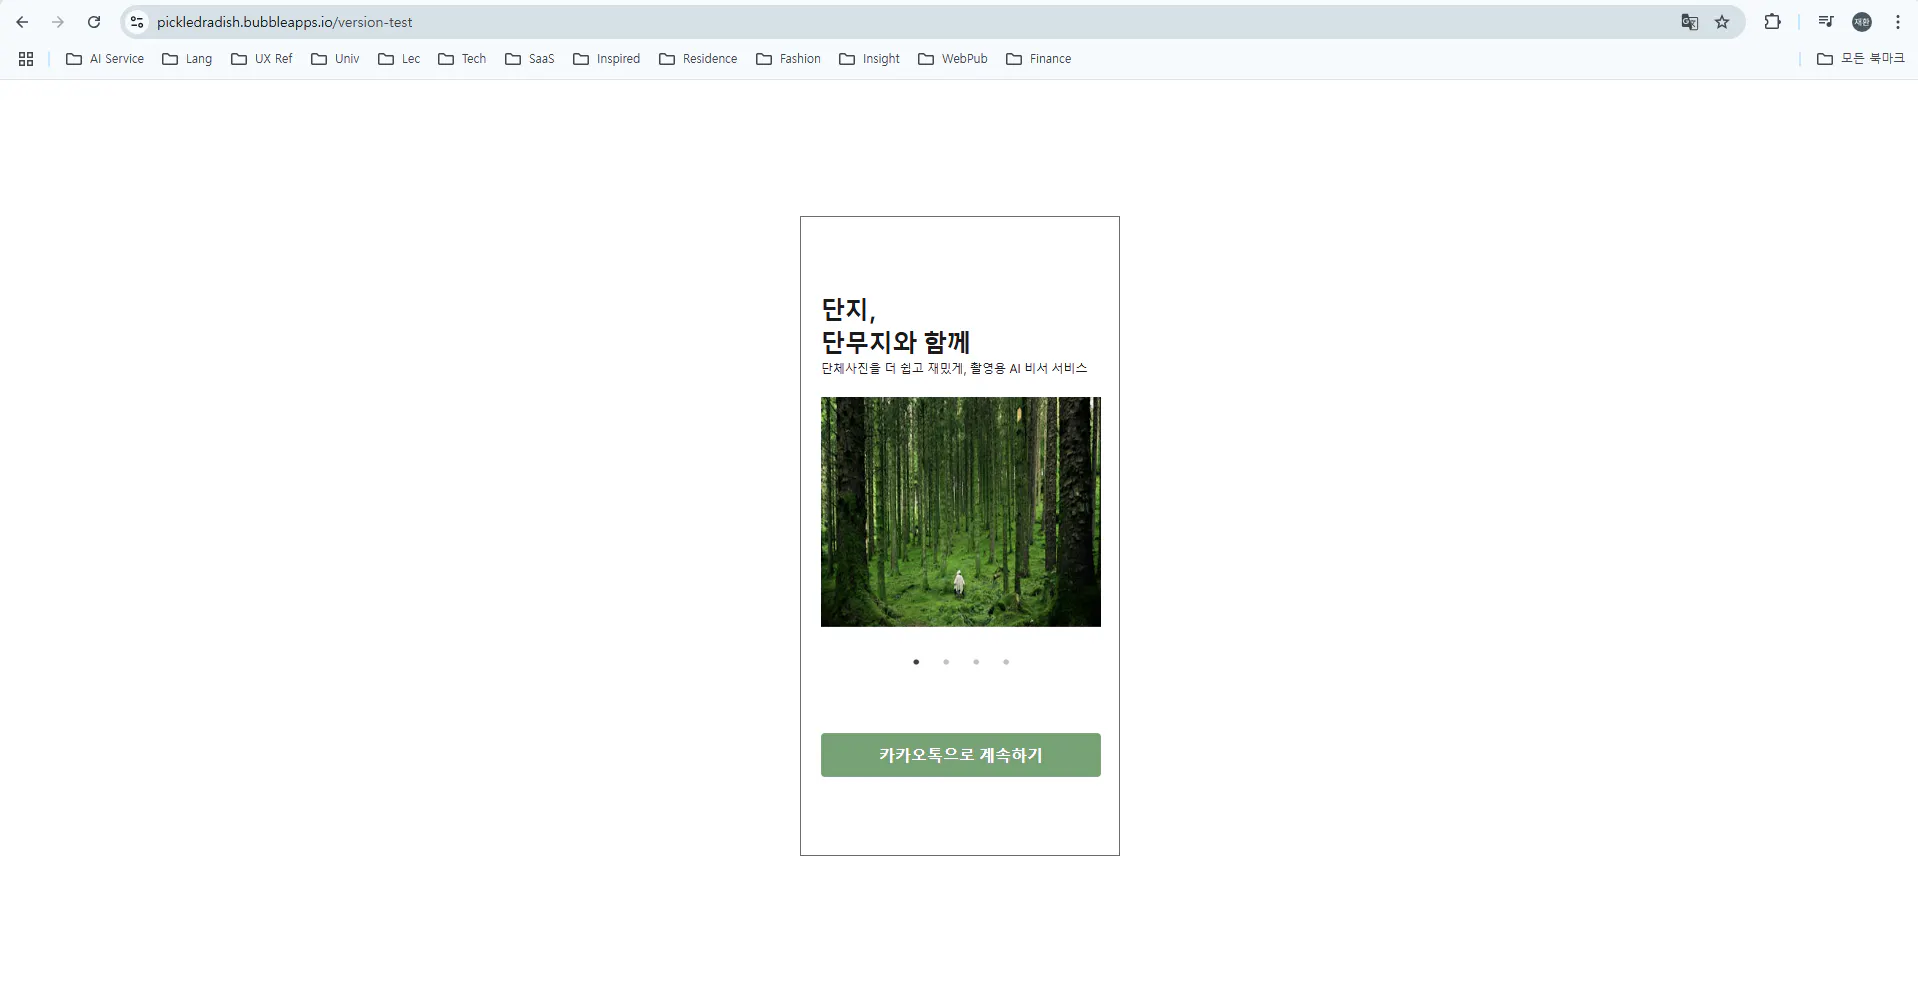
Task: Open the Google Translate page icon
Action: tap(1689, 21)
